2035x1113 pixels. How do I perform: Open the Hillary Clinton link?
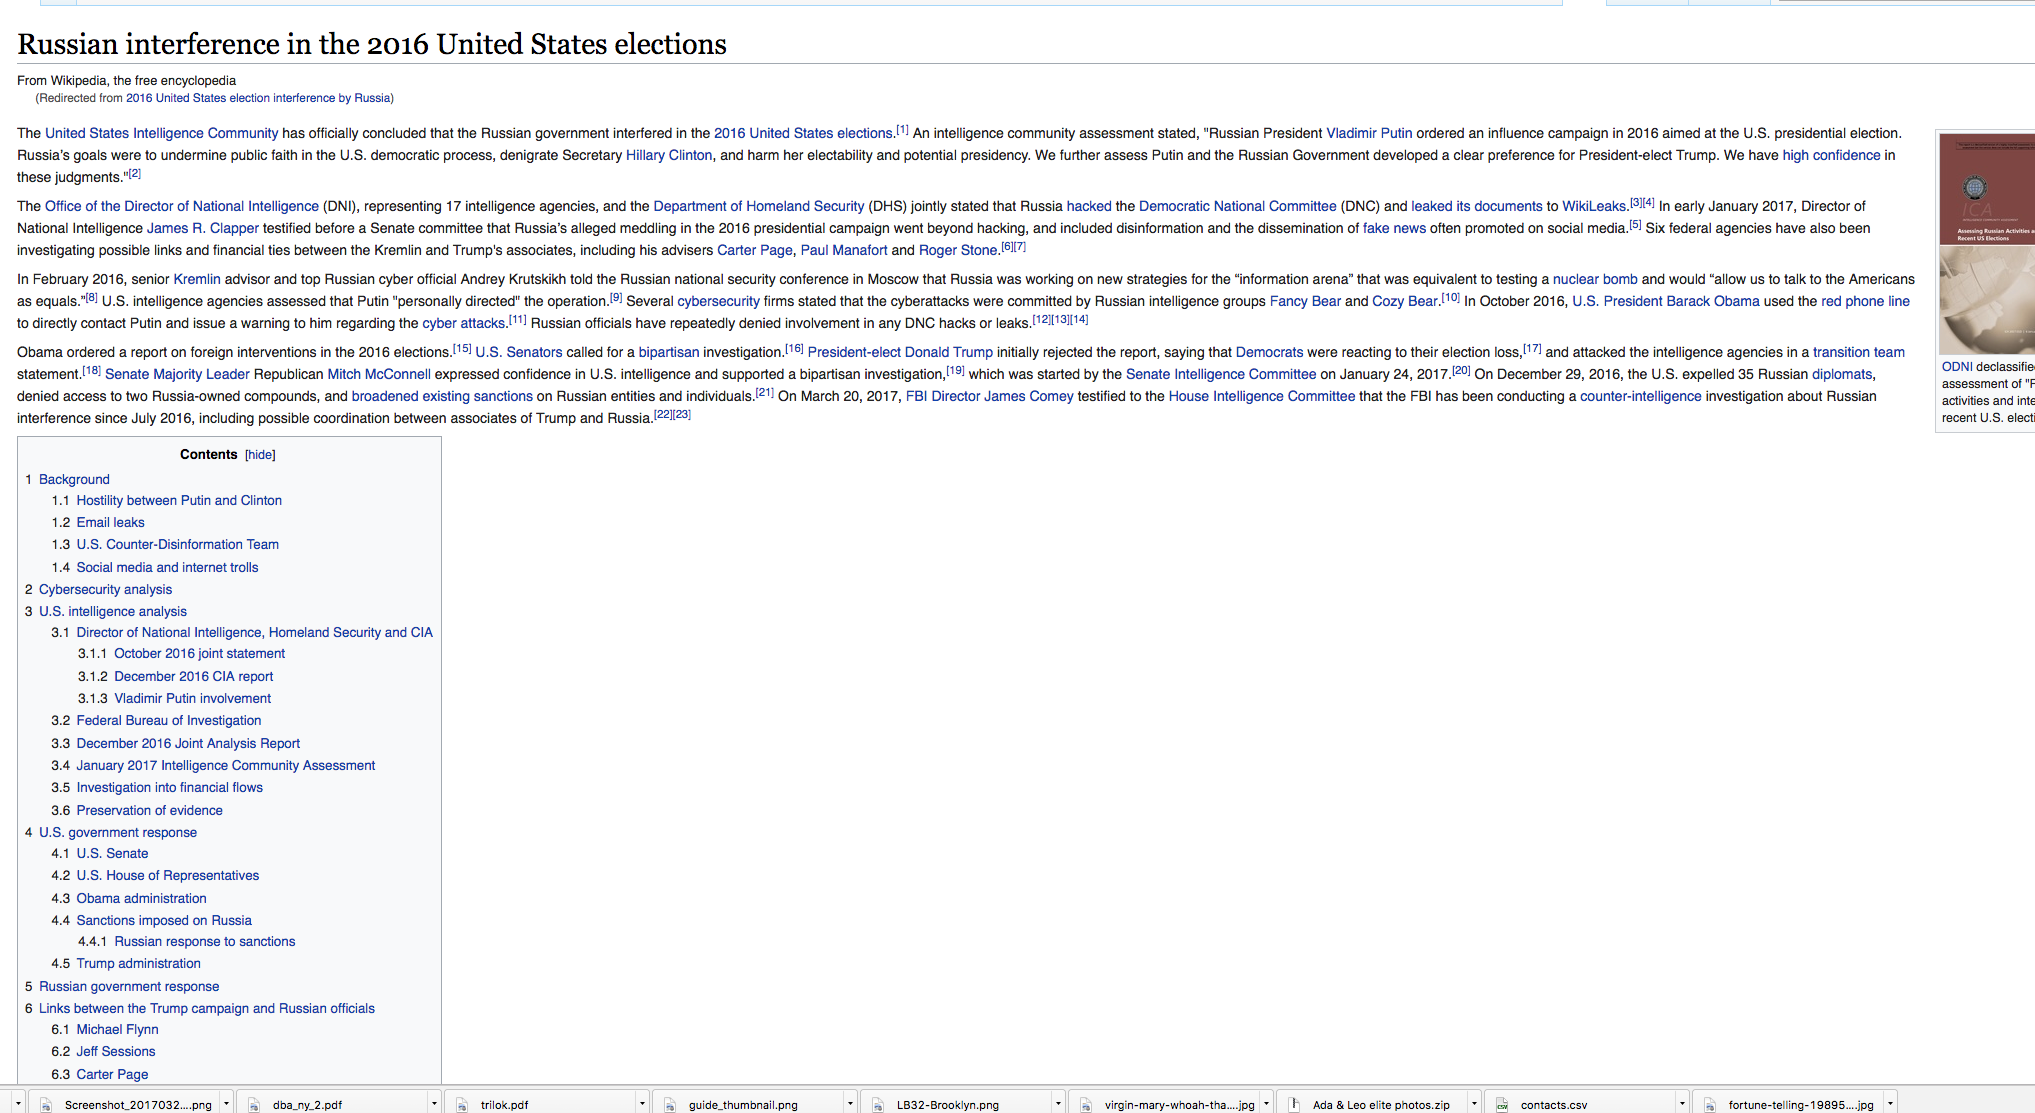[x=669, y=155]
